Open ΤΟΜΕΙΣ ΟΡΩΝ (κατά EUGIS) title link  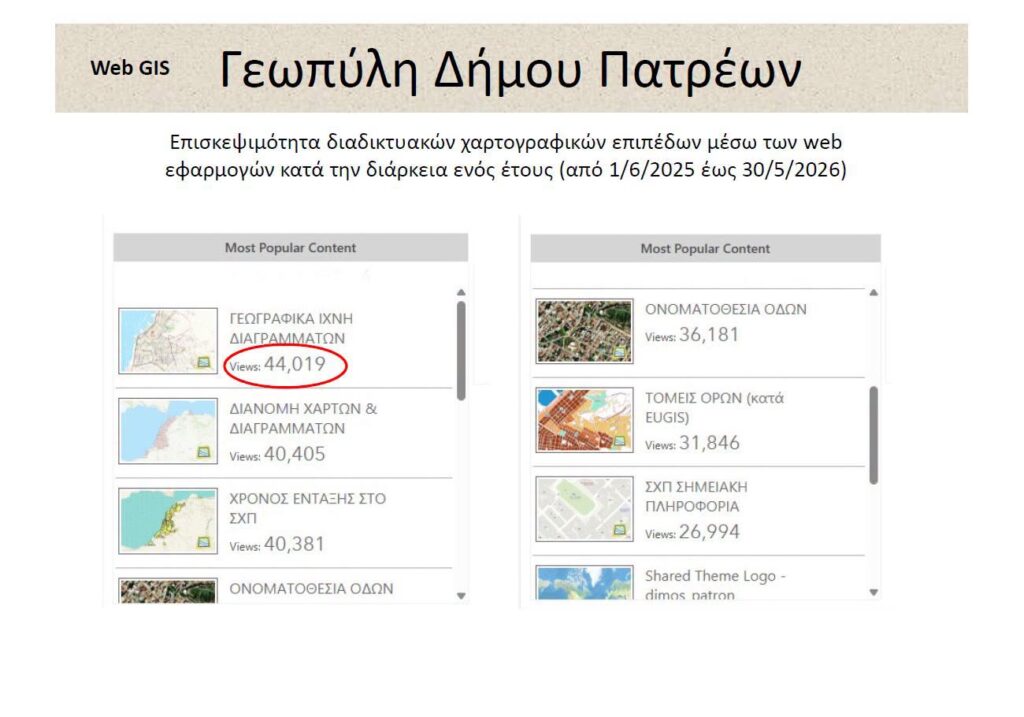714,407
